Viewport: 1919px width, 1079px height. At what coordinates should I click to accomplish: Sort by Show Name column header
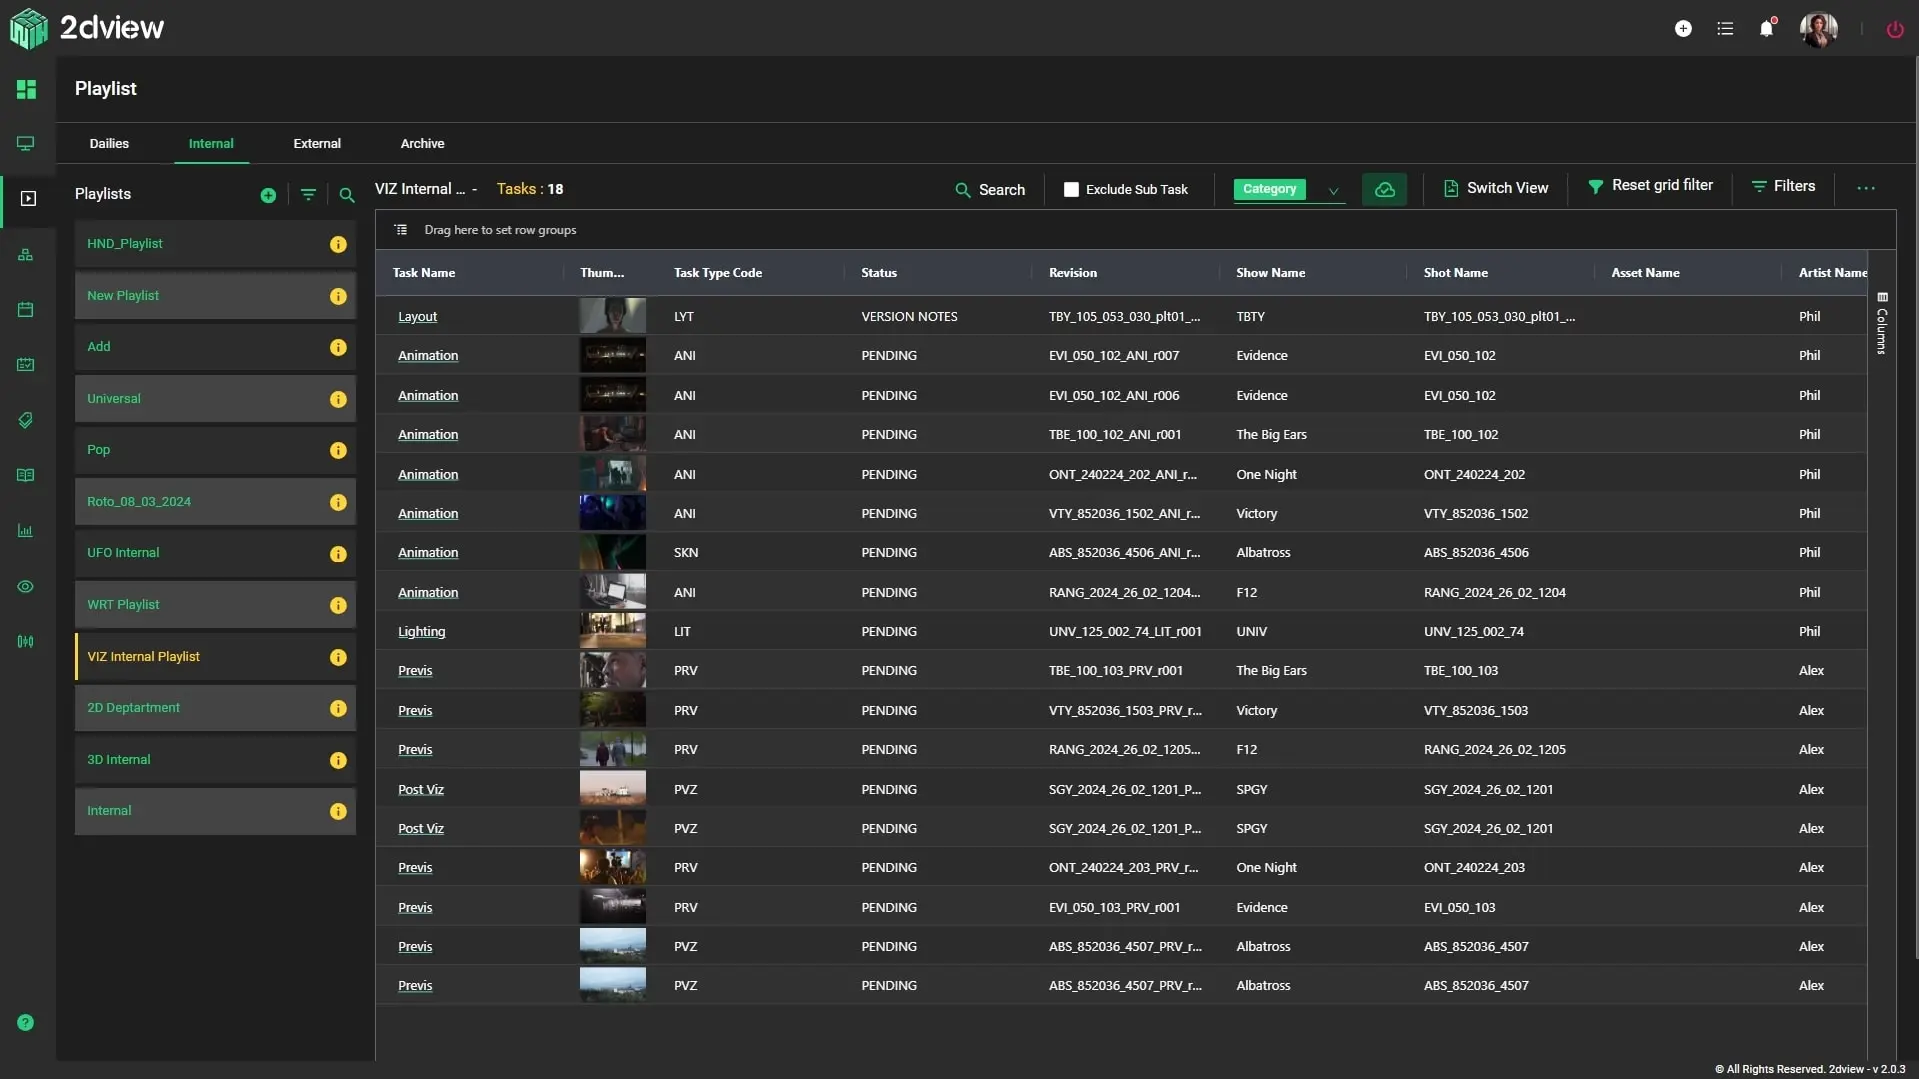(x=1270, y=273)
